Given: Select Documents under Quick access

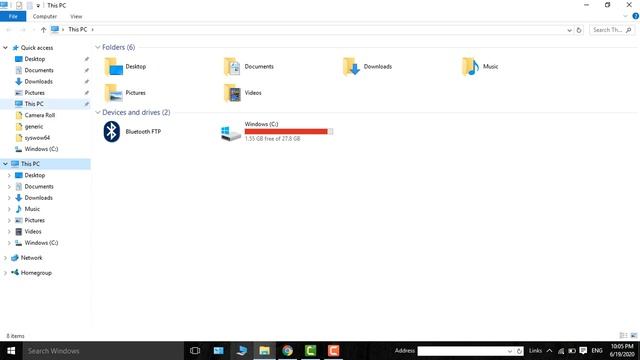Looking at the screenshot, I should click(x=39, y=70).
